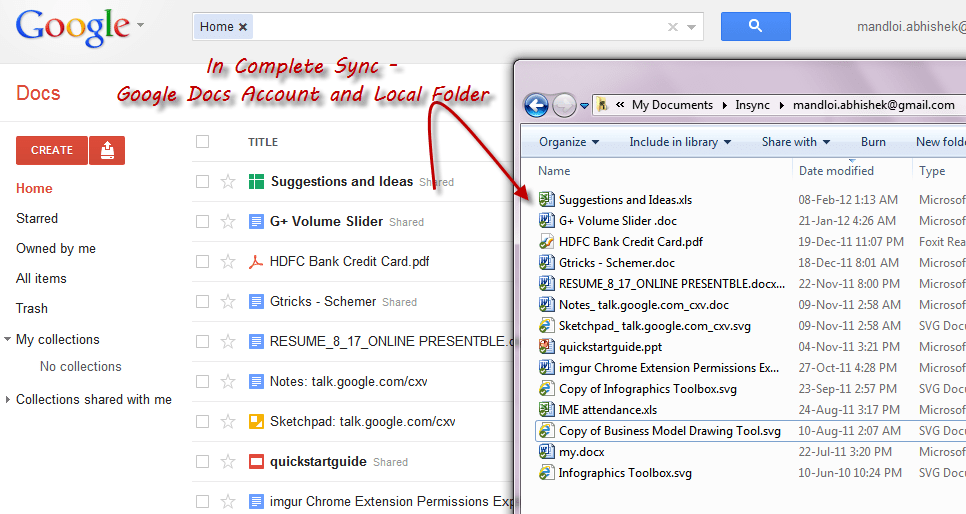Viewport: 966px width, 514px height.
Task: Click the yellow drawing icon of Sketchpad
Action: coord(256,422)
